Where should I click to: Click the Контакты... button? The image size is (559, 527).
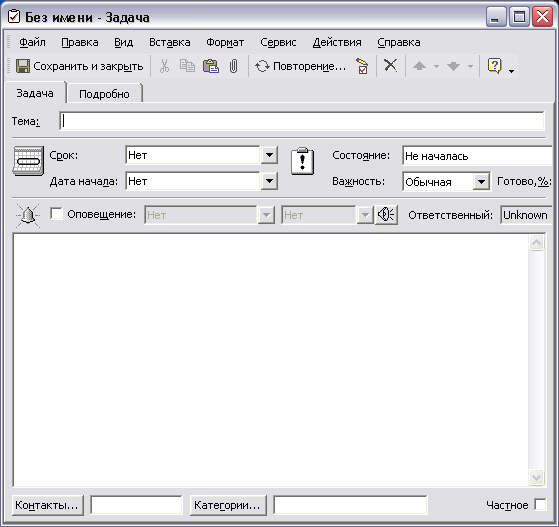[x=47, y=505]
